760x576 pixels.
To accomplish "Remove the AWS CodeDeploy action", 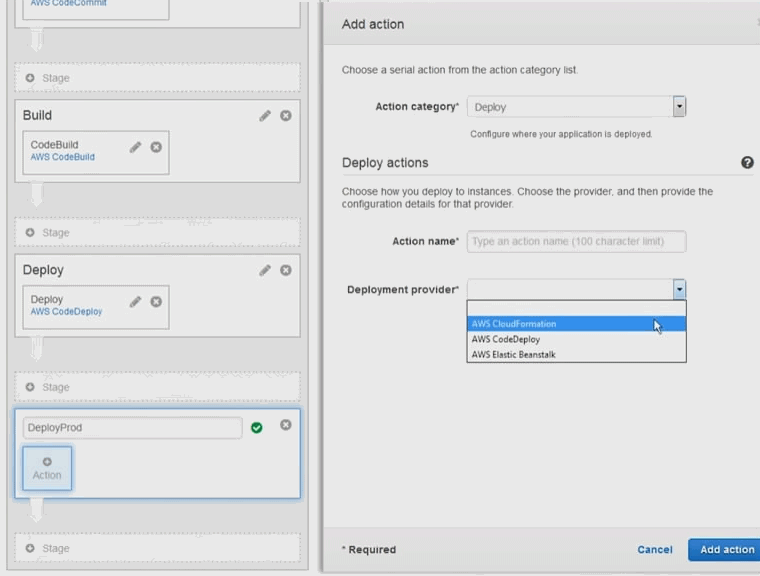I will pyautogui.click(x=156, y=302).
